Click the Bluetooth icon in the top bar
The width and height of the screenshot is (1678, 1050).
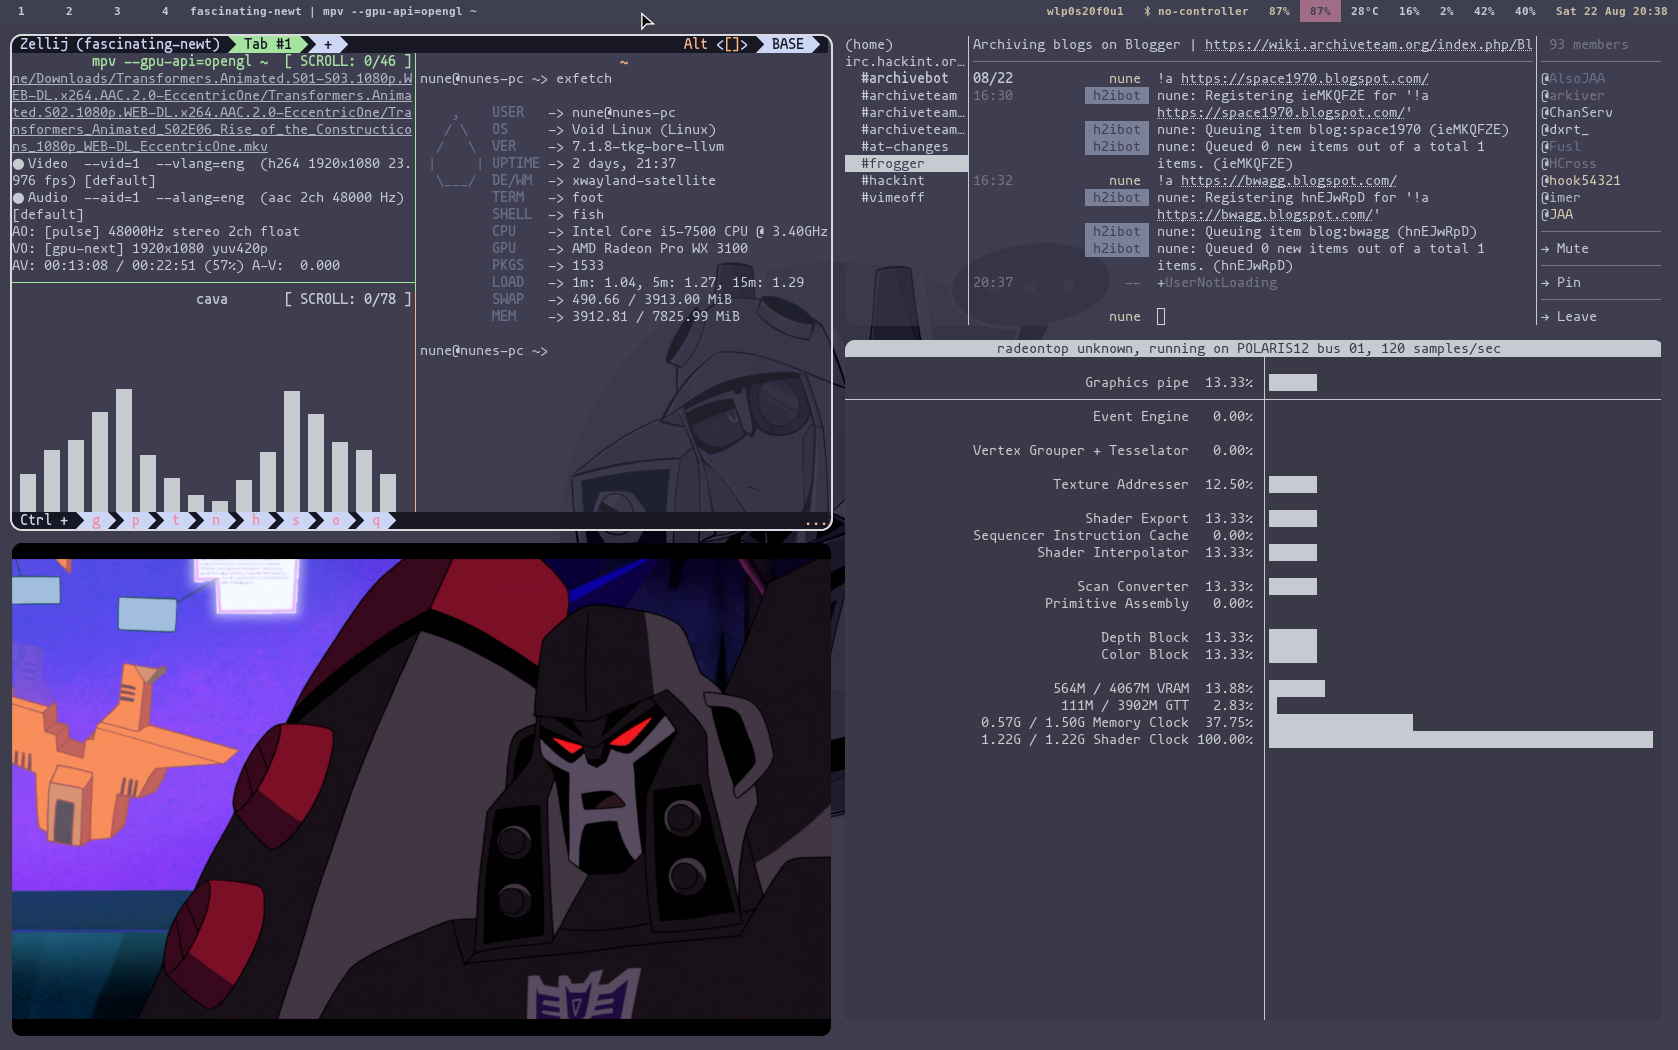pyautogui.click(x=1147, y=12)
